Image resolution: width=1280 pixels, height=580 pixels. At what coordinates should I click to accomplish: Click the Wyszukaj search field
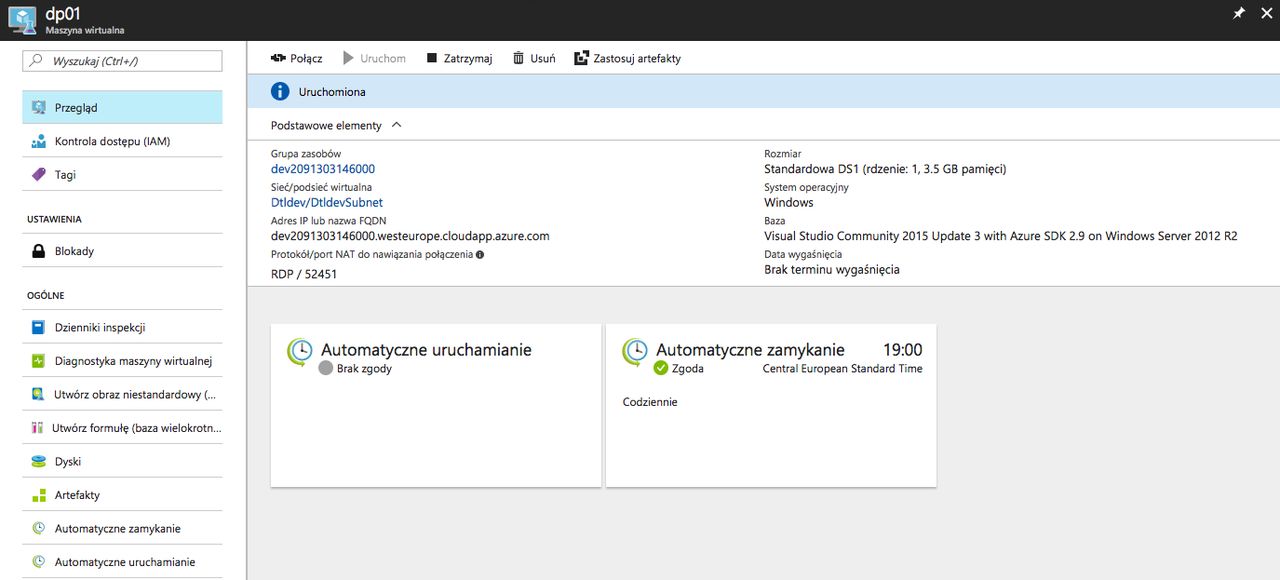point(122,61)
